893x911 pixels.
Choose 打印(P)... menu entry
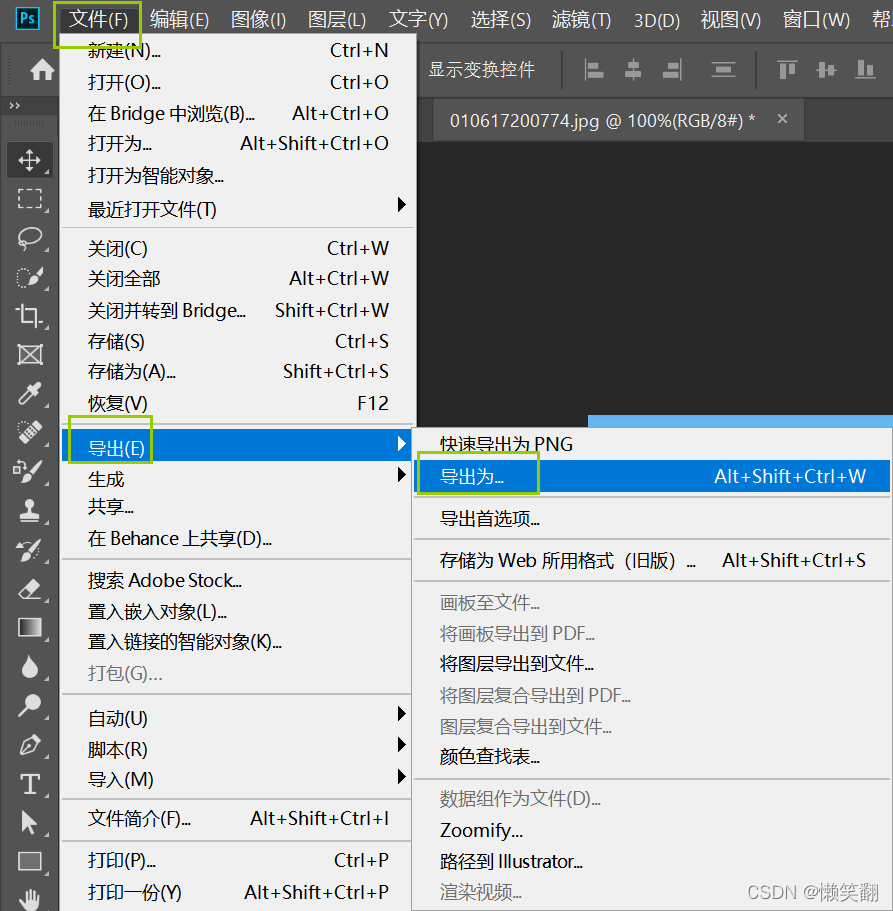(238, 860)
